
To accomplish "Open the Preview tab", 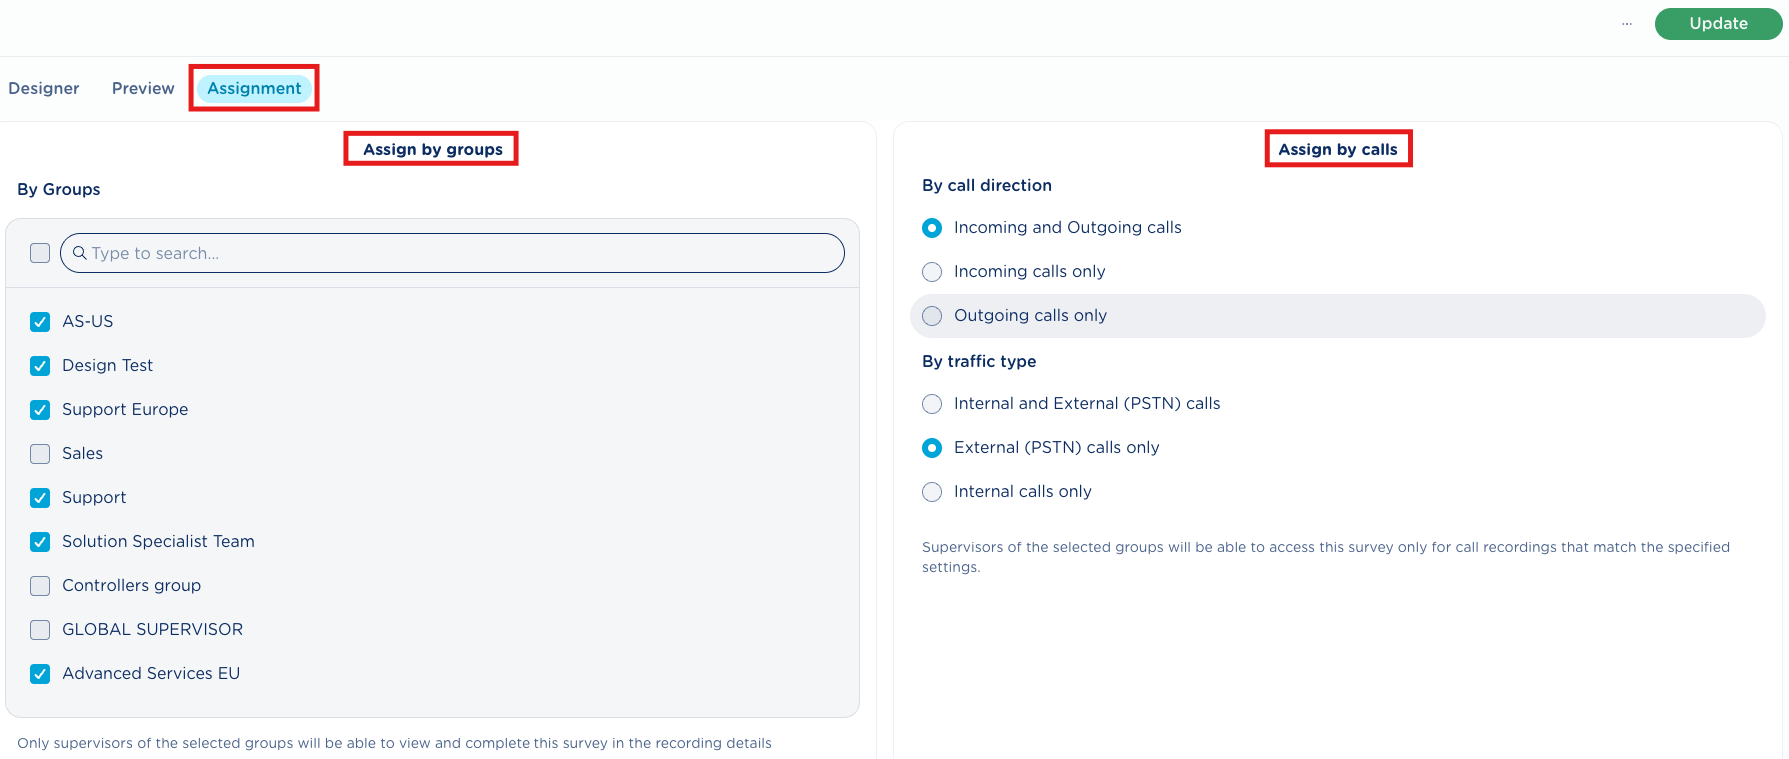I will tap(143, 88).
